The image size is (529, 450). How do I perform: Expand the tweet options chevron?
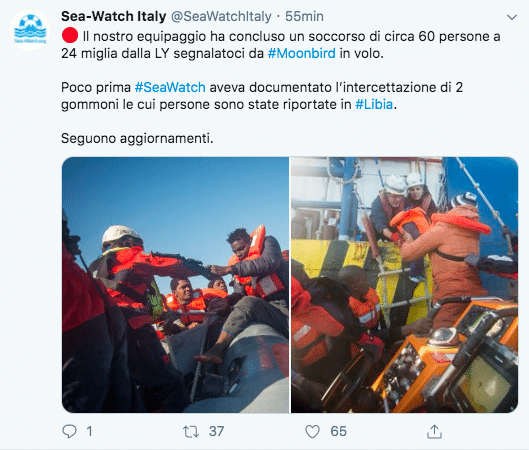512,17
